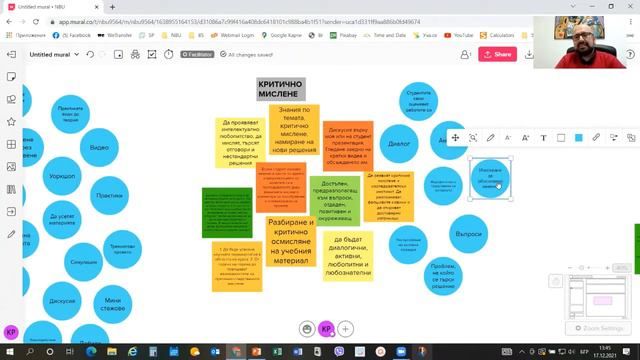Click the minimap thumbnail

pos(599,297)
